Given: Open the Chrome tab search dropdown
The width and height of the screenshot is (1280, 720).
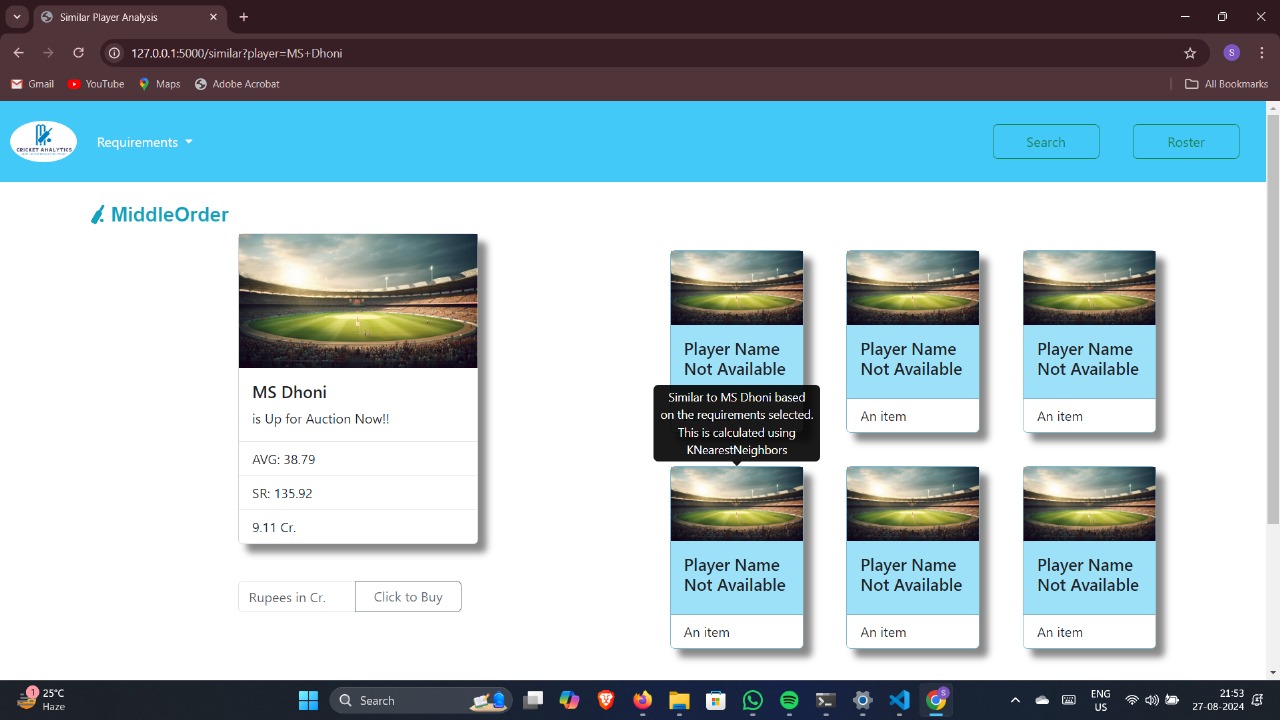Looking at the screenshot, I should tap(17, 17).
